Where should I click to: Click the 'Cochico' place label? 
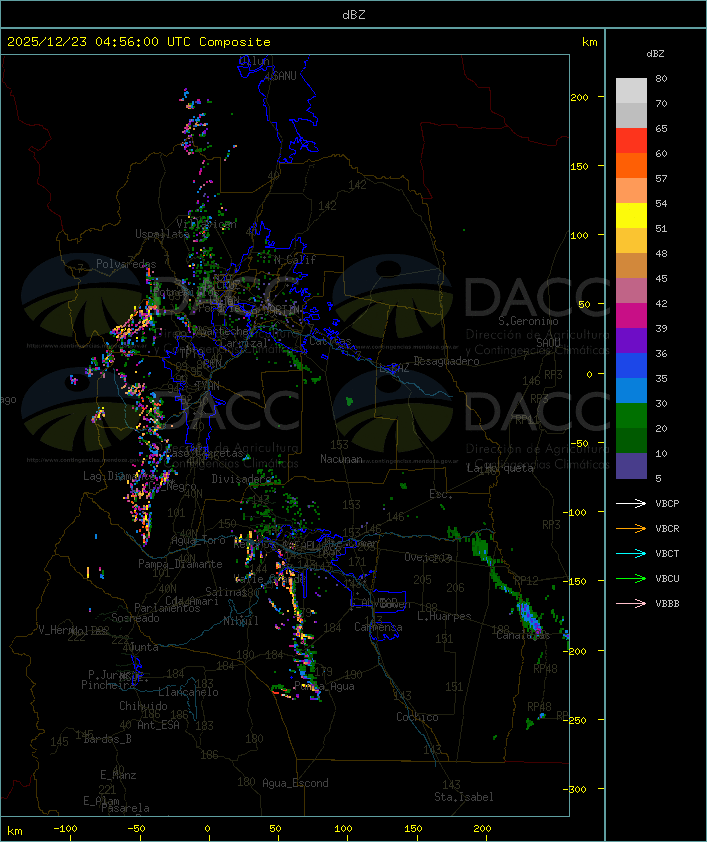tap(417, 717)
